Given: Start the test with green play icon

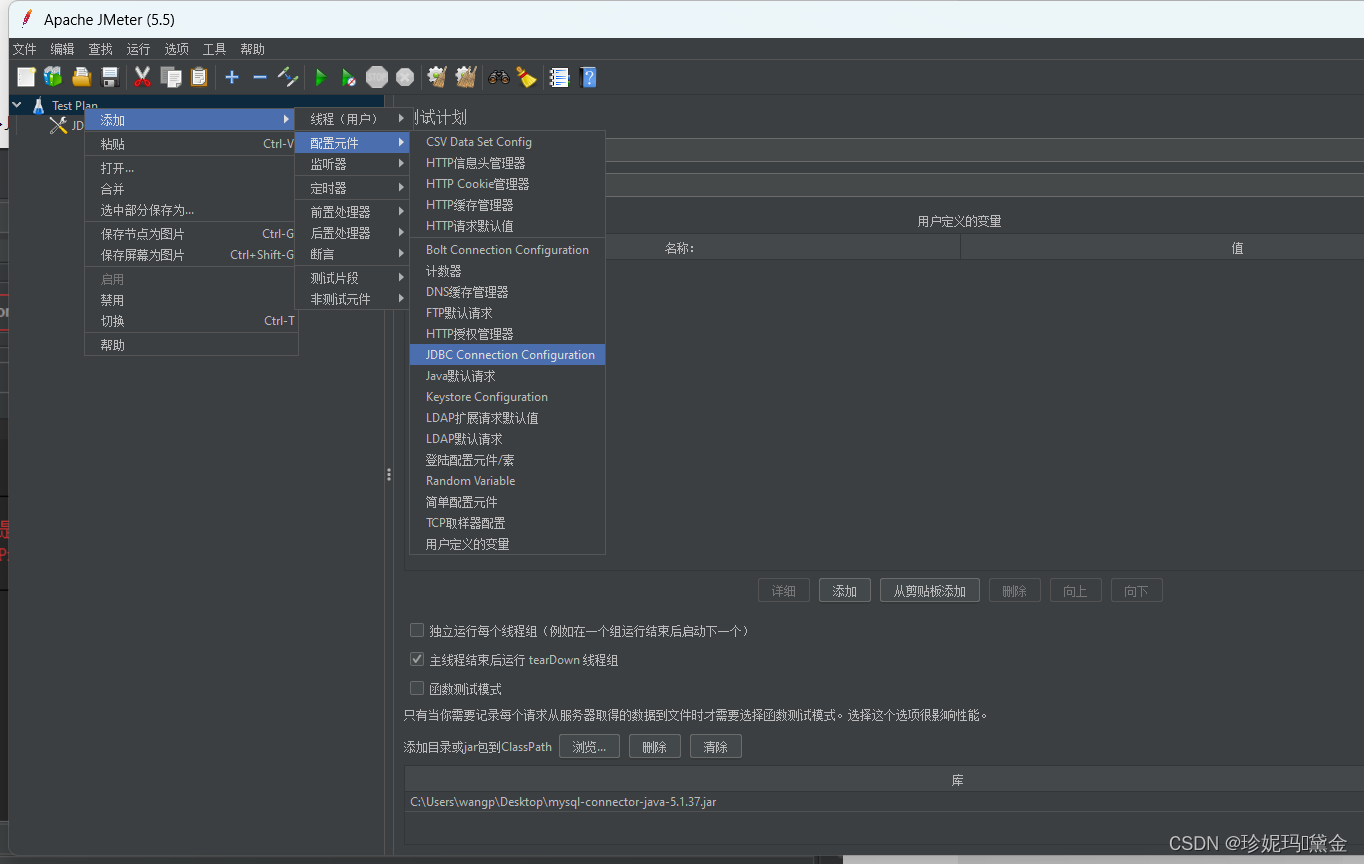Looking at the screenshot, I should click(x=320, y=77).
